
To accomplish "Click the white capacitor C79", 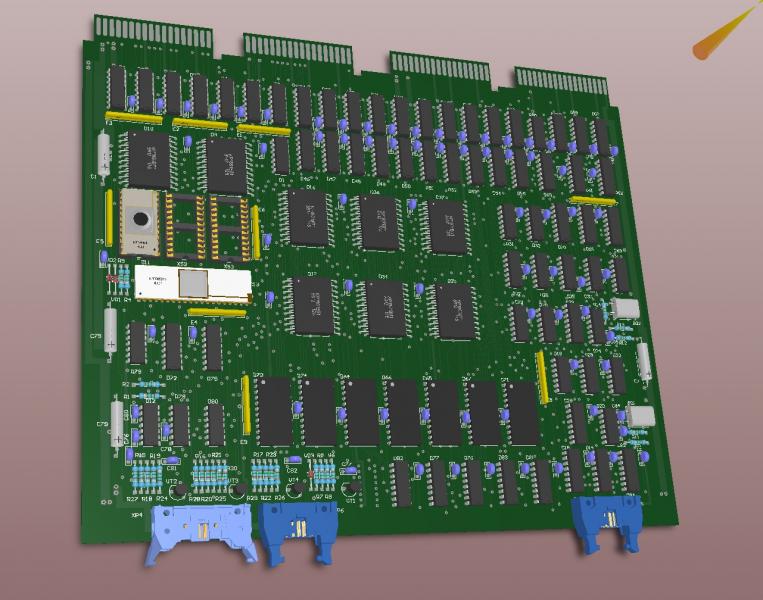I will tap(118, 422).
